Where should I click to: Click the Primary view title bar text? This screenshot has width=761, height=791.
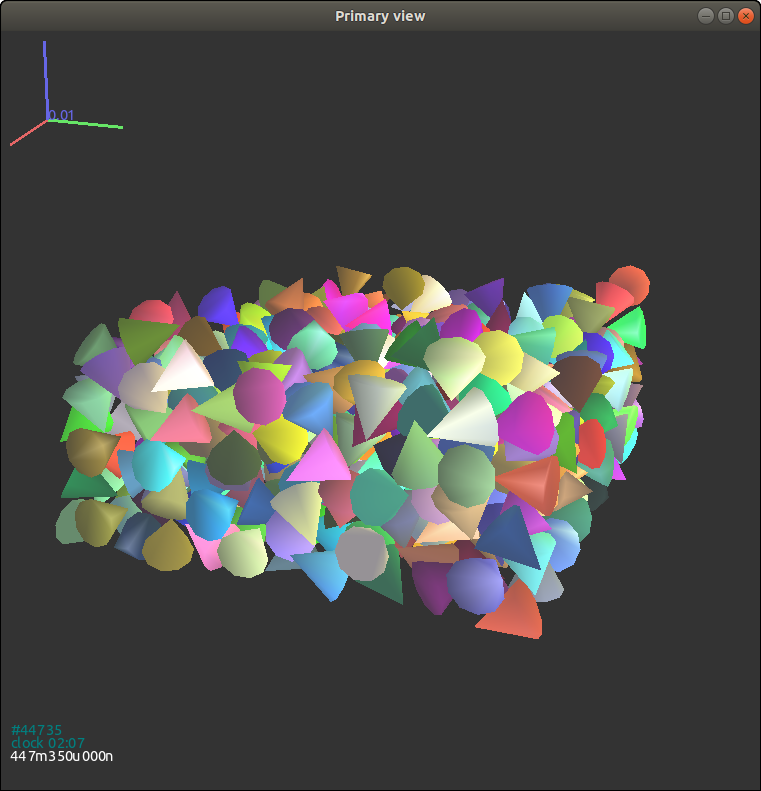380,15
